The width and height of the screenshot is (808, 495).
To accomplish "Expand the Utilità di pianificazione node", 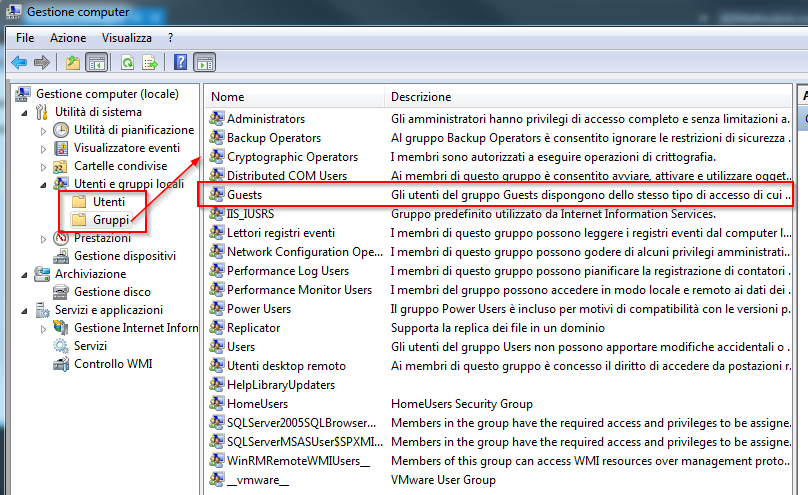I will click(43, 130).
